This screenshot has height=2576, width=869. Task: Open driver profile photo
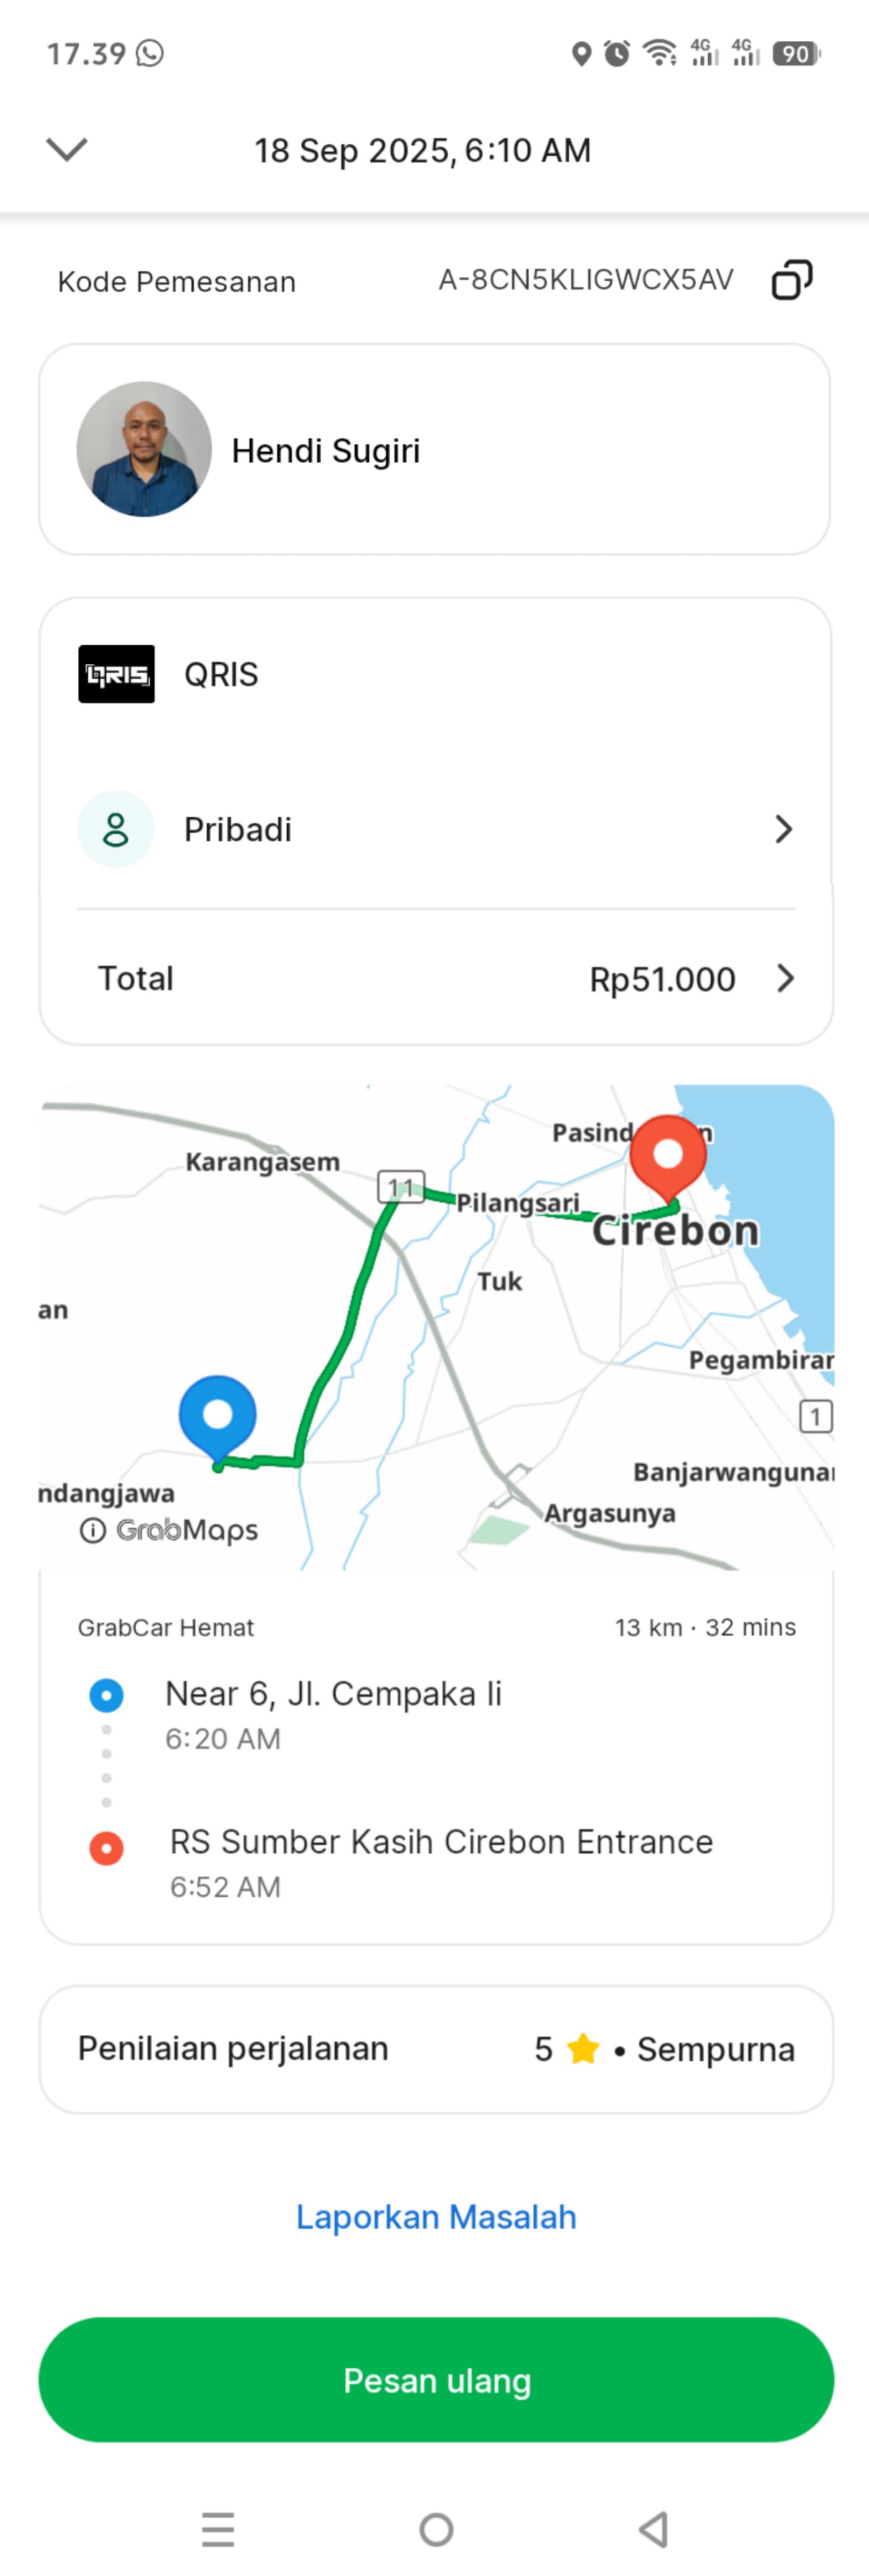pyautogui.click(x=144, y=449)
